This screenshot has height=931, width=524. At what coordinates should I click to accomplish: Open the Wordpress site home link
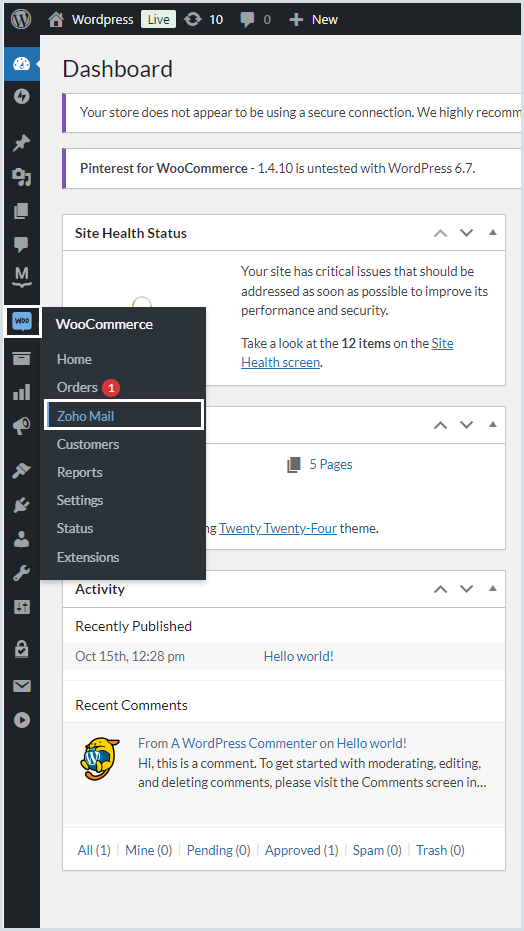click(x=91, y=19)
